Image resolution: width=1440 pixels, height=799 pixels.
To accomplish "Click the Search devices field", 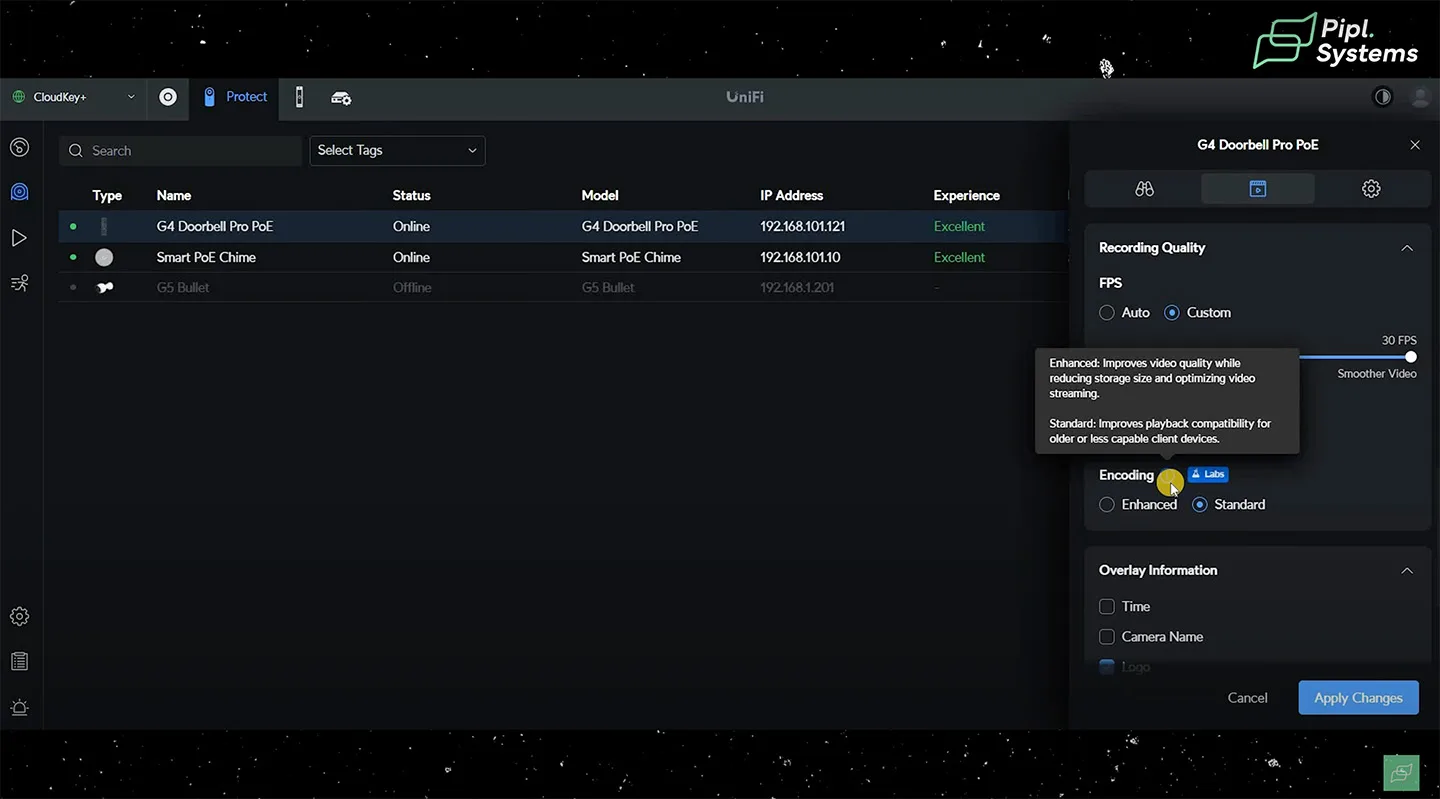I will point(180,151).
